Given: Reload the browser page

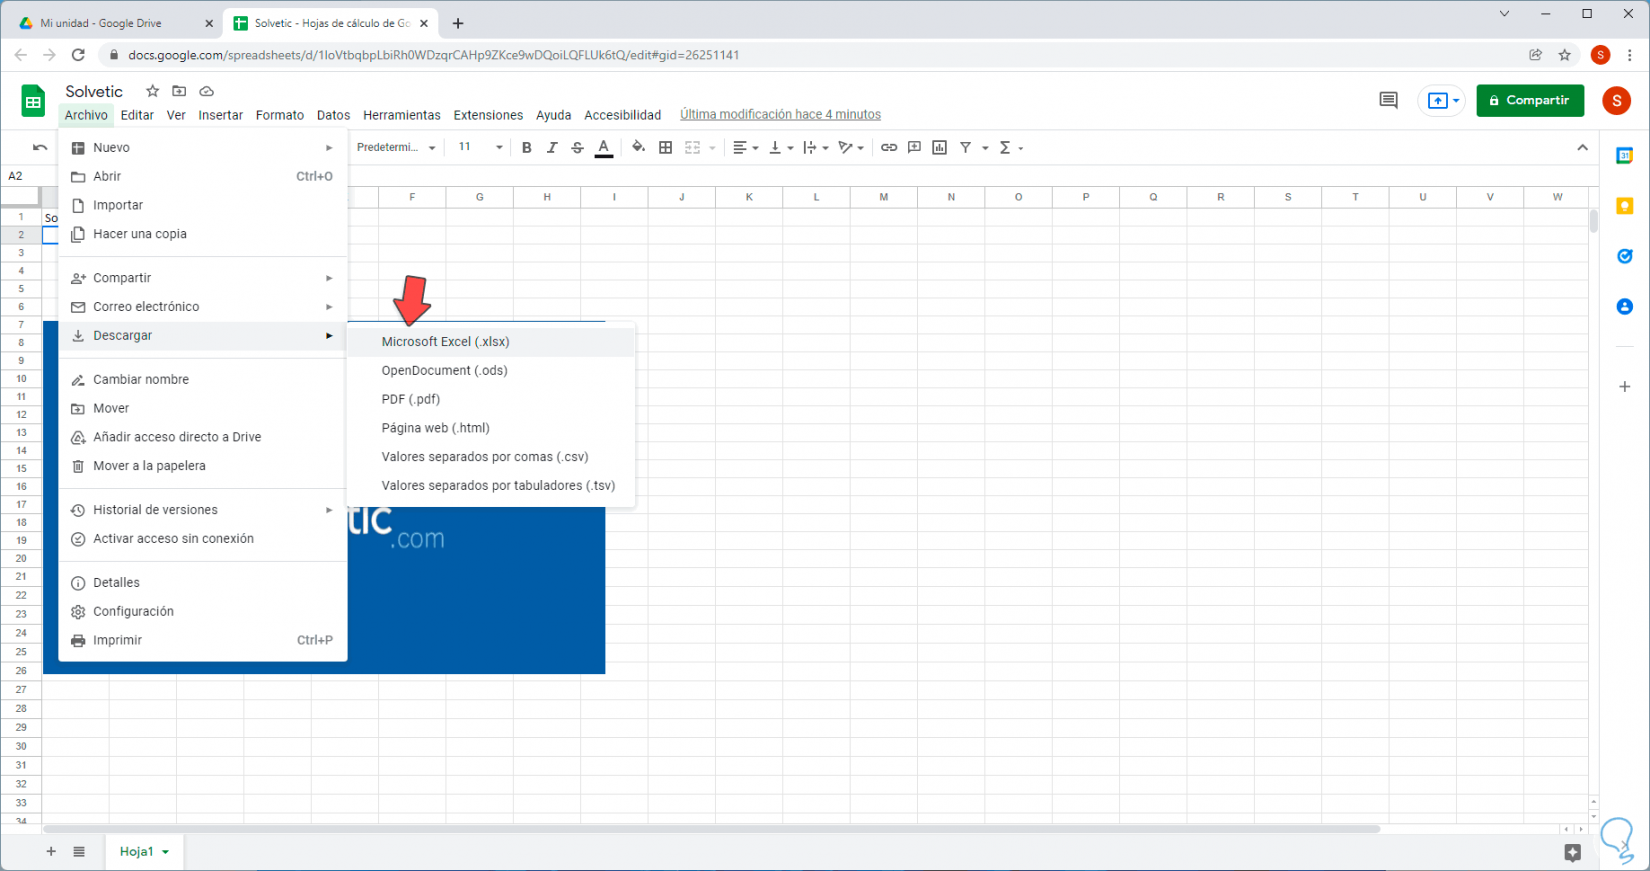Looking at the screenshot, I should point(78,55).
